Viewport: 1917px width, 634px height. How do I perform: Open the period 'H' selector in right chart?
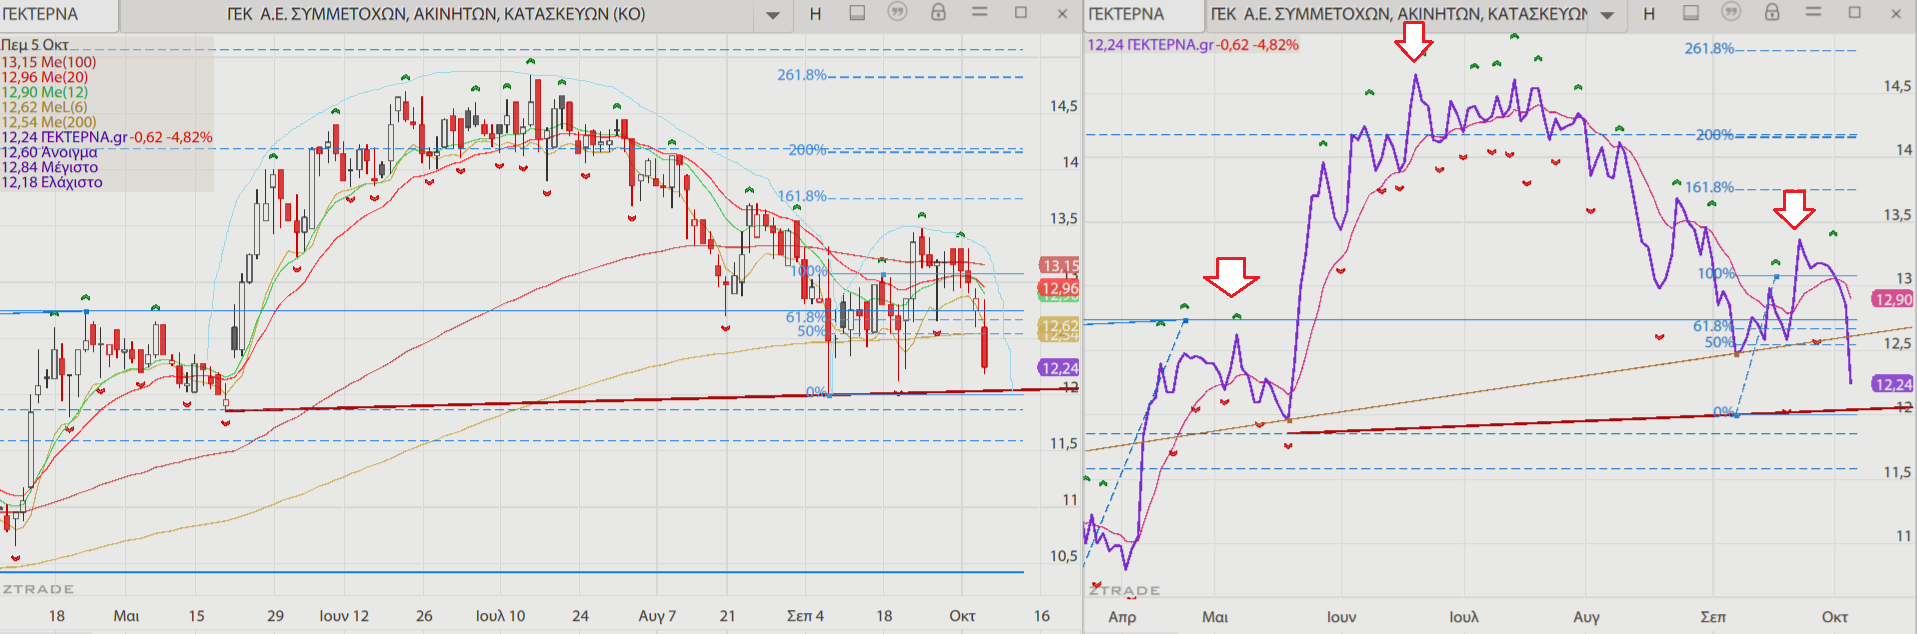1649,14
